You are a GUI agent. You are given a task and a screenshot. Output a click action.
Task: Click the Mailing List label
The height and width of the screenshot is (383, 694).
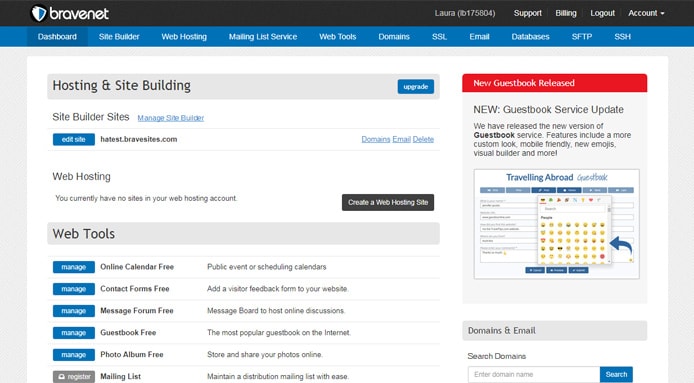(x=120, y=376)
